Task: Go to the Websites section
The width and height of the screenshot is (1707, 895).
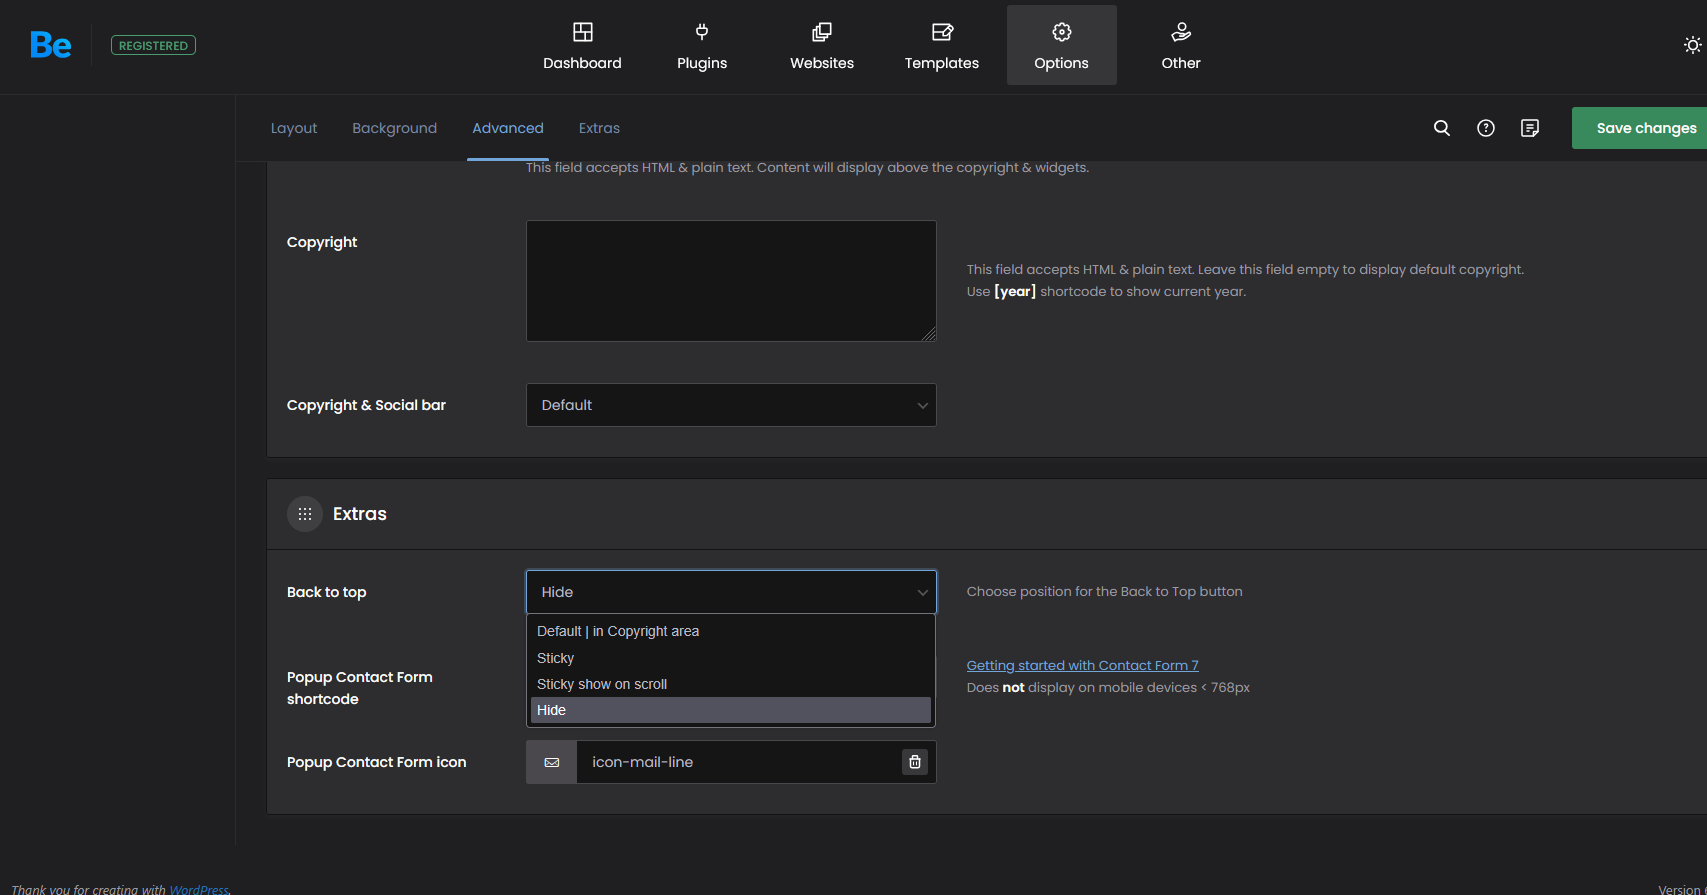Action: click(822, 46)
